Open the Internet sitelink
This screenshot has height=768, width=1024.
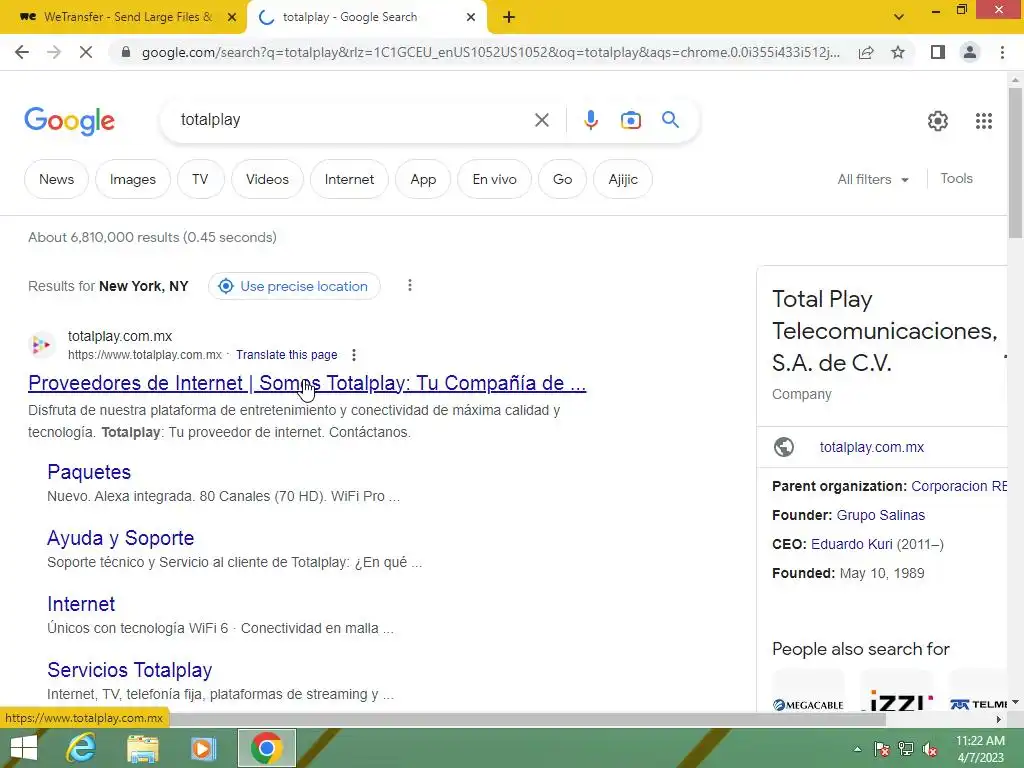pyautogui.click(x=81, y=603)
